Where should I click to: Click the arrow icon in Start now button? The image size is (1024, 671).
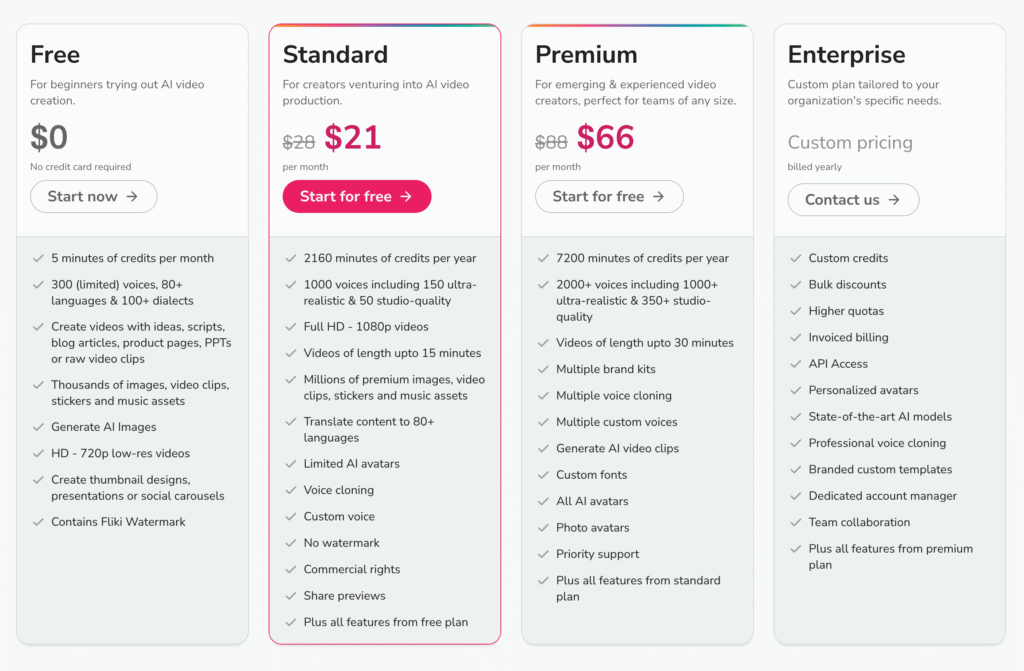click(132, 197)
